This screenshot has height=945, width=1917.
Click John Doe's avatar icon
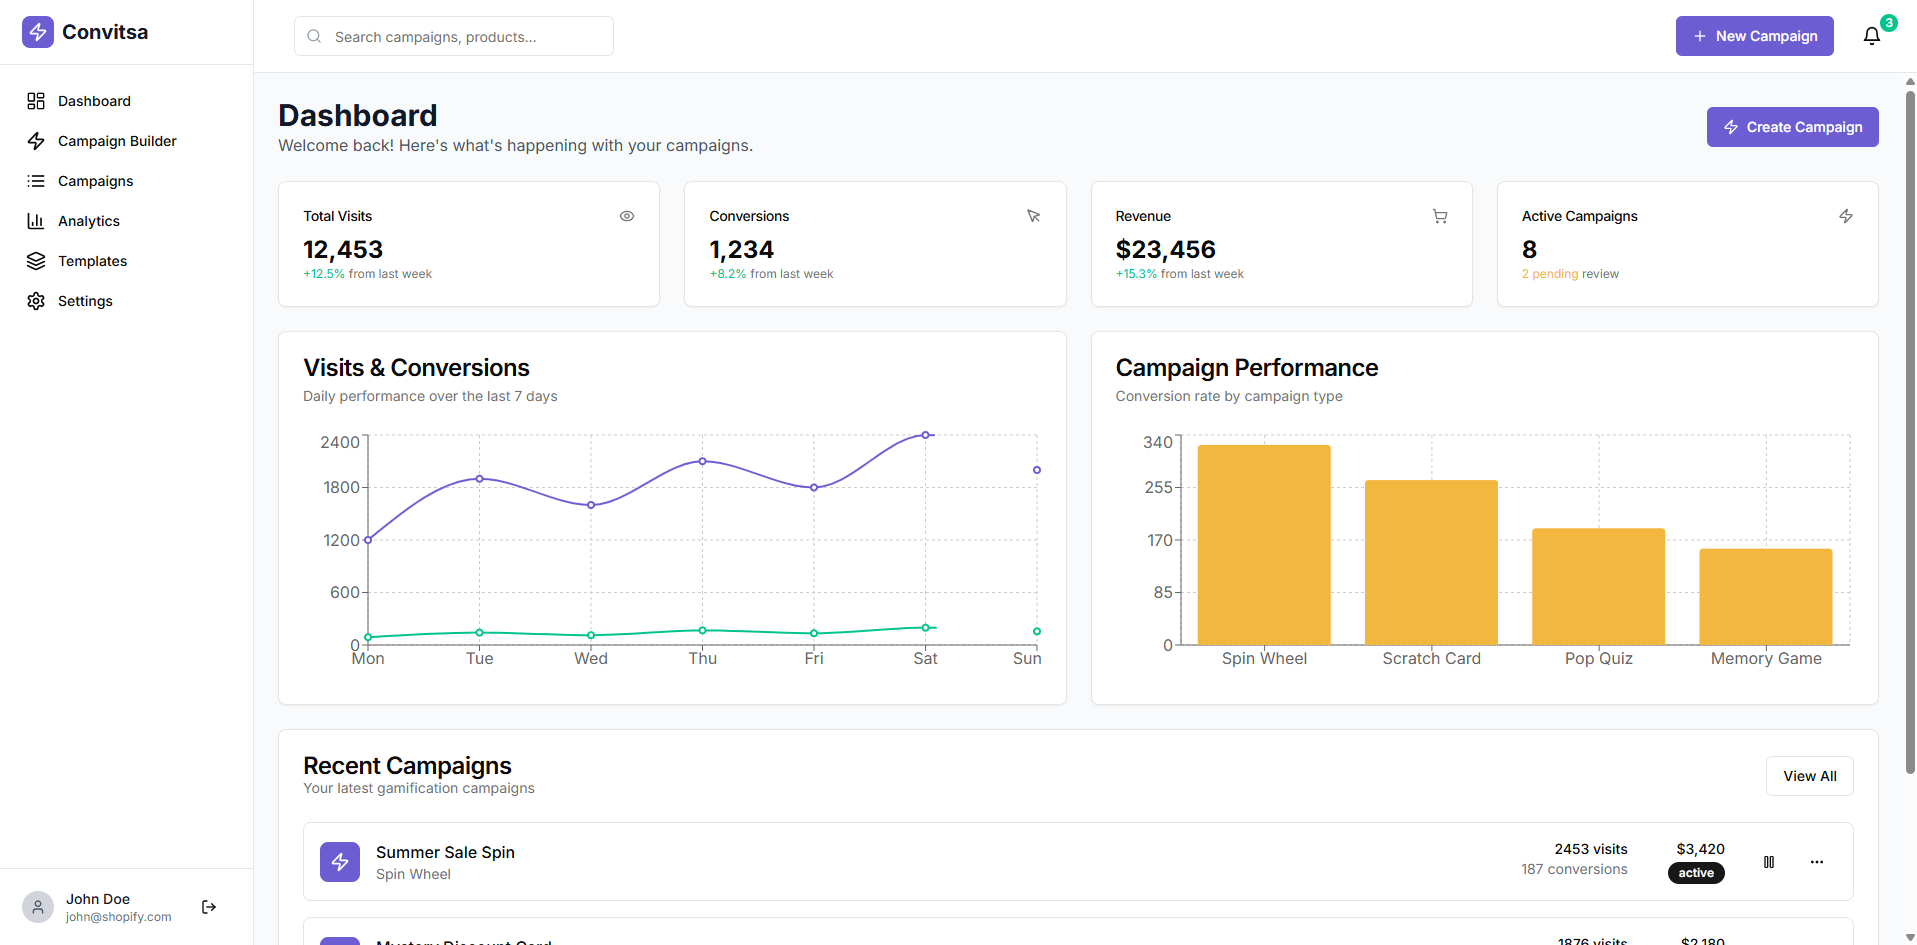tap(38, 907)
